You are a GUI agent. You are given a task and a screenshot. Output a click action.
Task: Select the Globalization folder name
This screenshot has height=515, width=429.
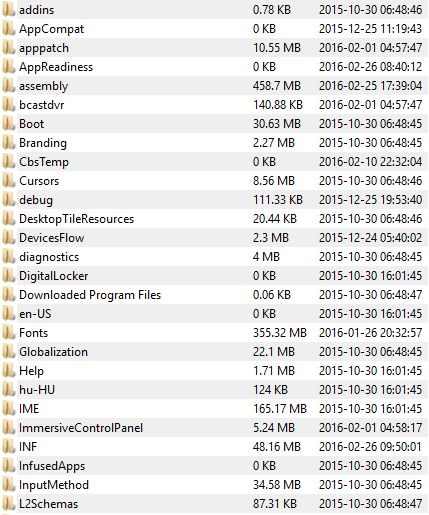point(53,352)
